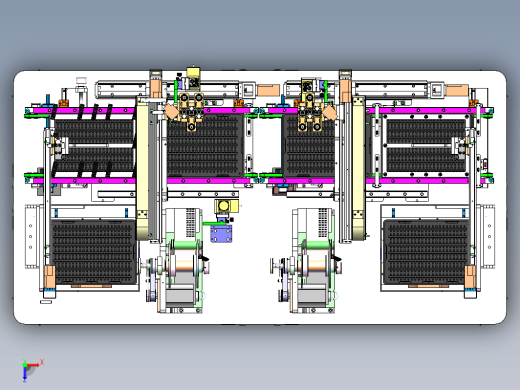Select the right cream vertical gantry beam
The image size is (520, 390).
359,167
